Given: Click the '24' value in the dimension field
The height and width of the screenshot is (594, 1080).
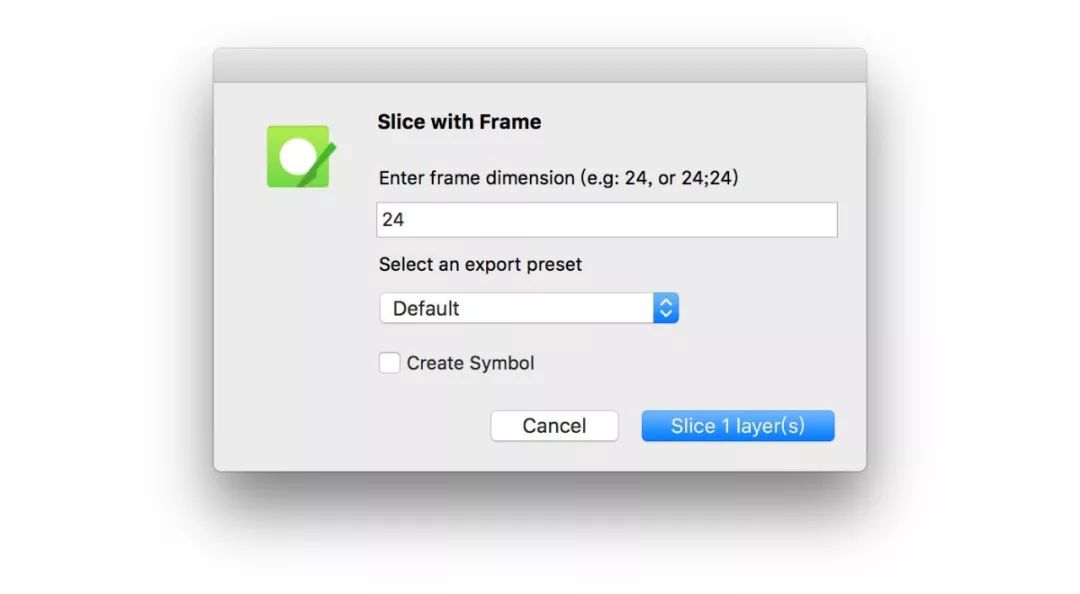Looking at the screenshot, I should pos(393,220).
